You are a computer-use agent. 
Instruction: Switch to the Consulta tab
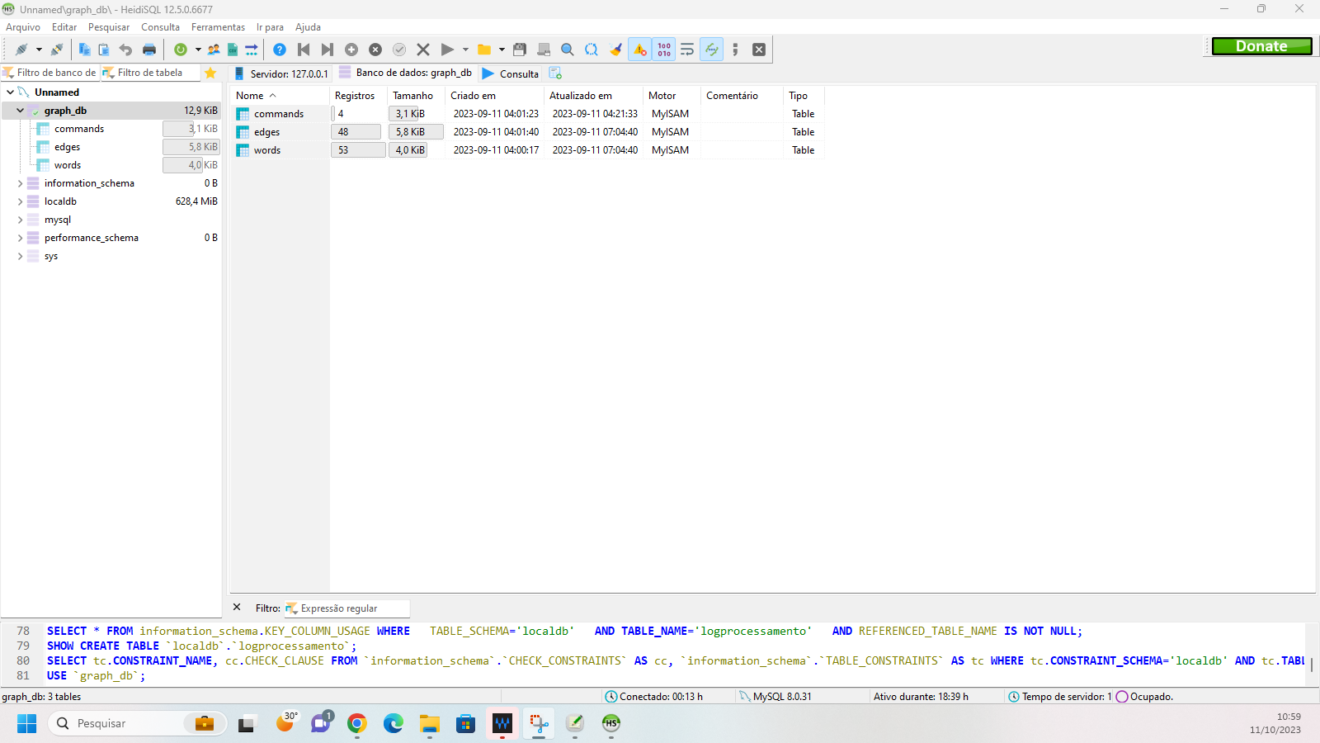[510, 72]
